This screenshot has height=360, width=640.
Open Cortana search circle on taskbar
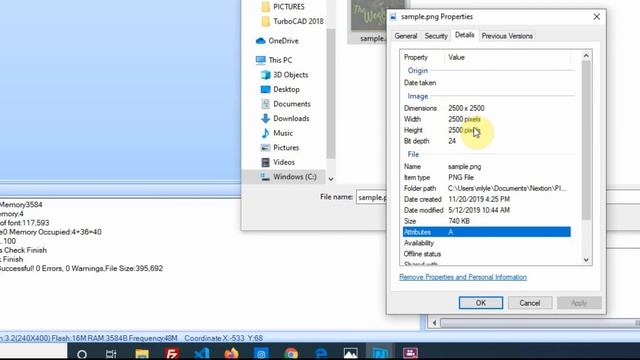coord(82,353)
